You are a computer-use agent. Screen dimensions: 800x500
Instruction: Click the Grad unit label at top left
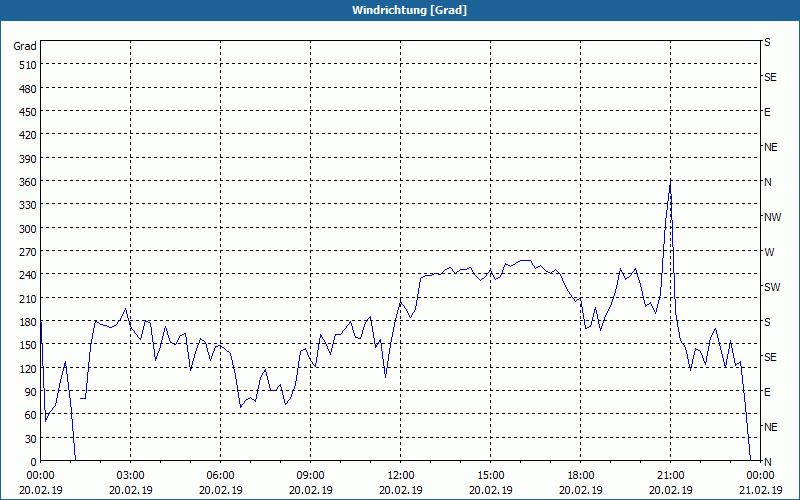pyautogui.click(x=25, y=46)
